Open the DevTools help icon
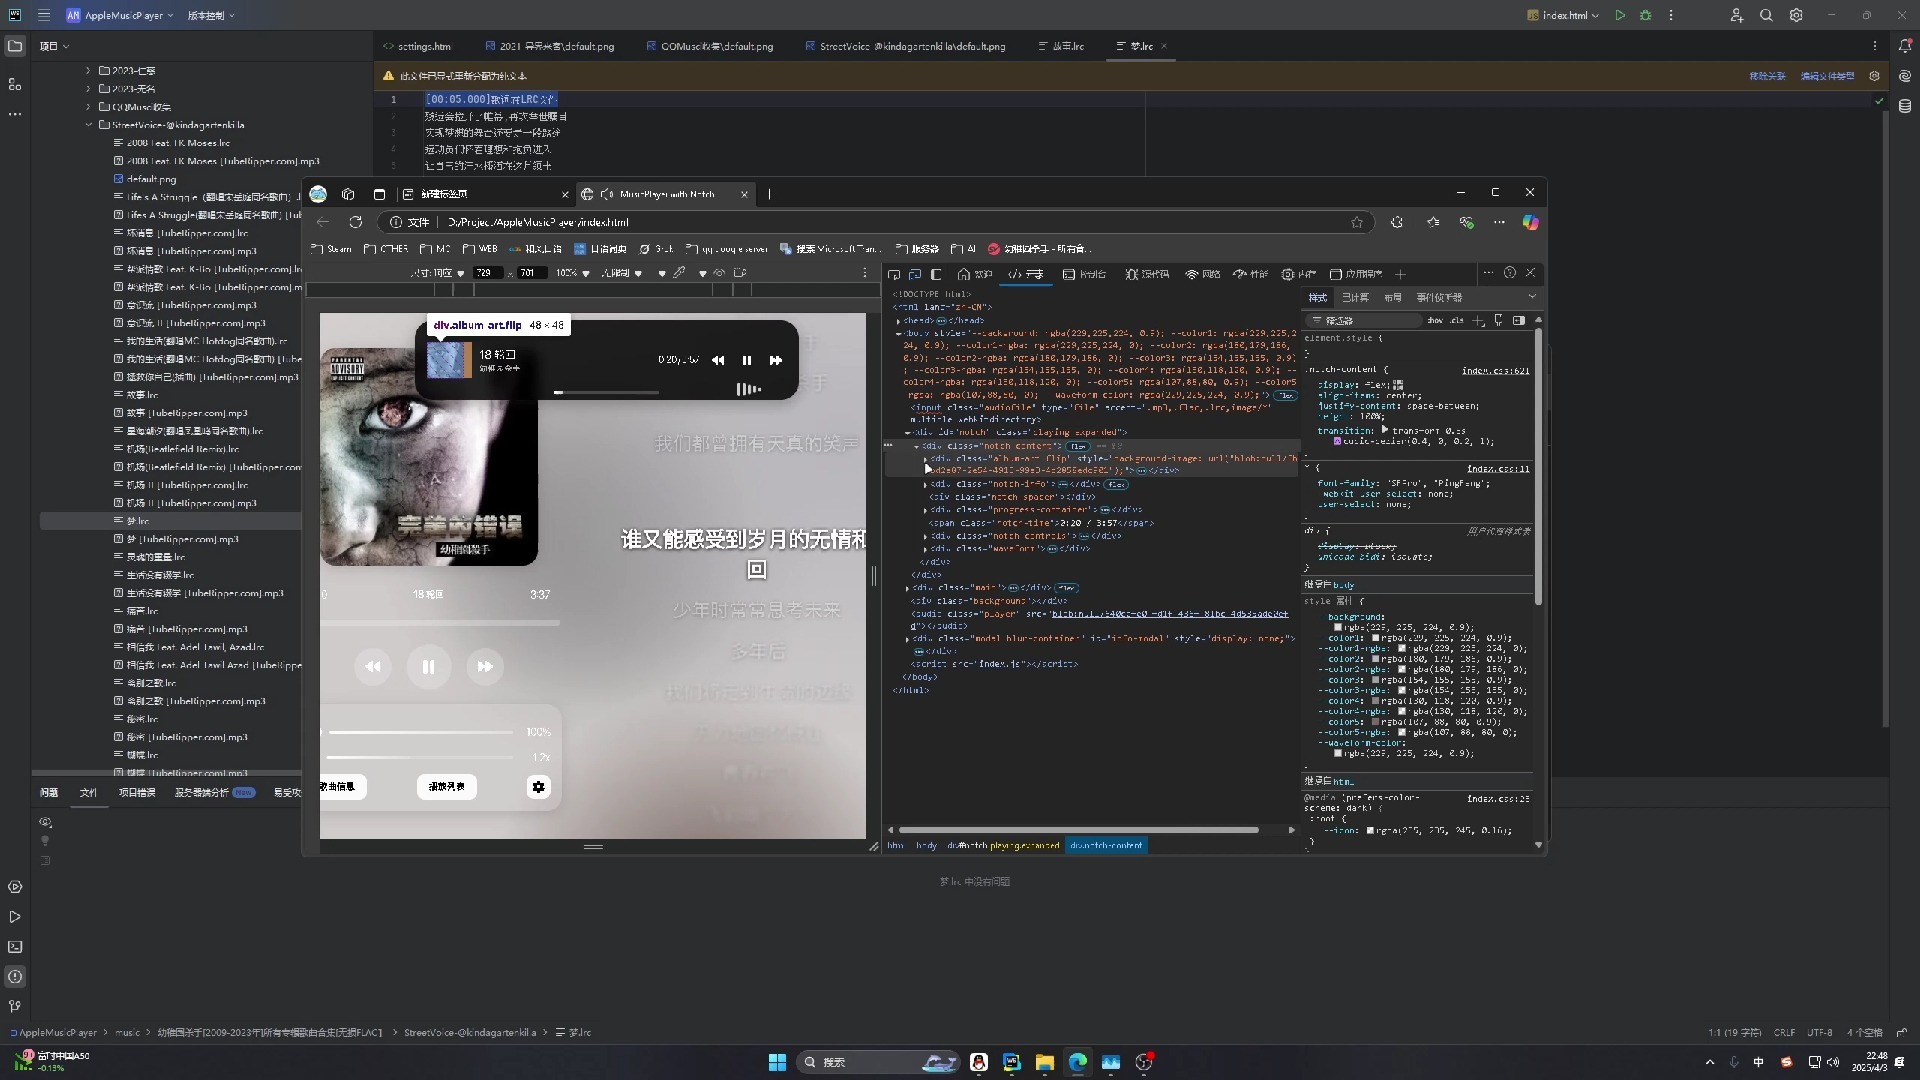Screen dimensions: 1920x1080 coord(1510,273)
